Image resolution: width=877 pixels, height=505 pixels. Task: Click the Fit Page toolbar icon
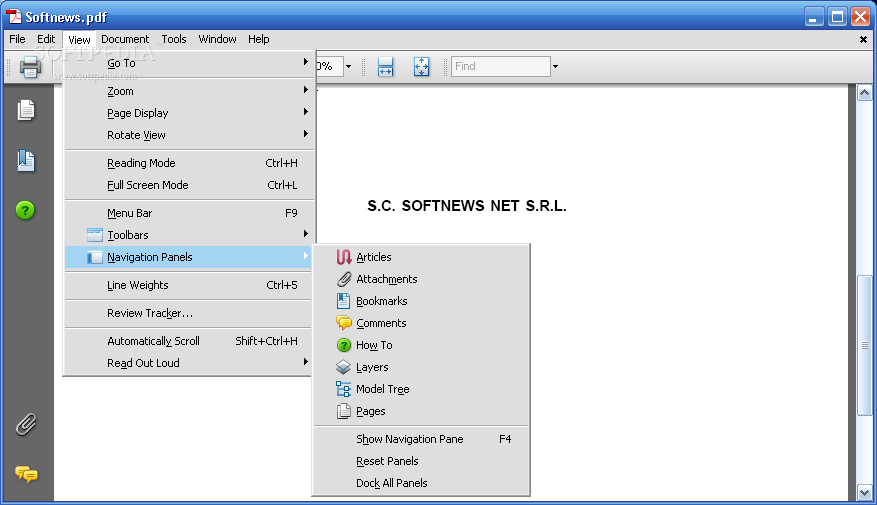point(421,67)
